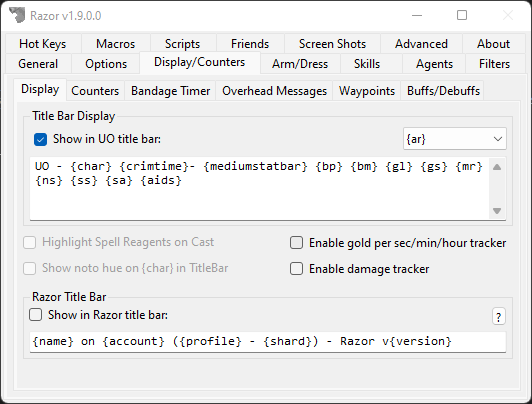Open the Bandage Timer sub-tab
The image size is (532, 404).
171,91
